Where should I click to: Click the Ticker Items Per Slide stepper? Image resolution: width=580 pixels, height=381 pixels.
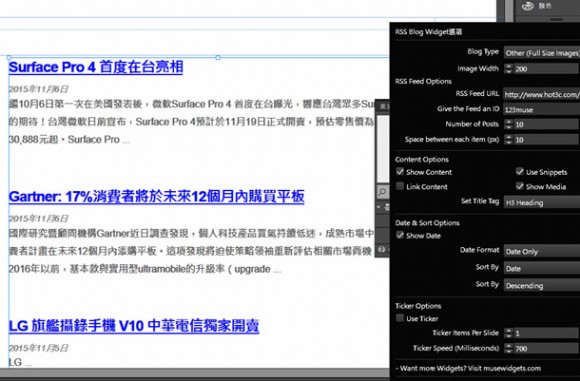[x=509, y=333]
